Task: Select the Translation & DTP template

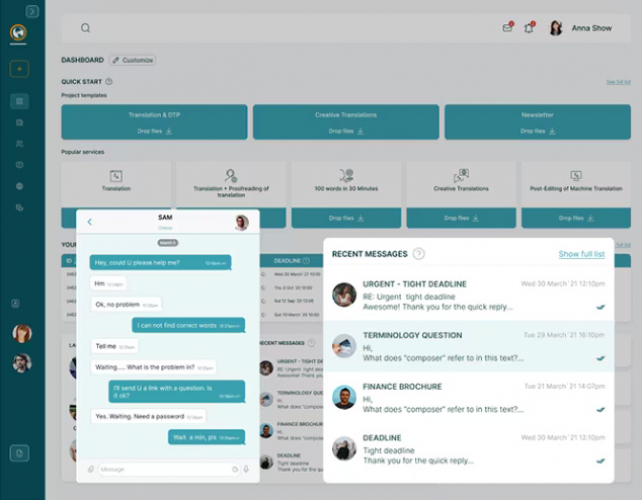Action: point(154,122)
